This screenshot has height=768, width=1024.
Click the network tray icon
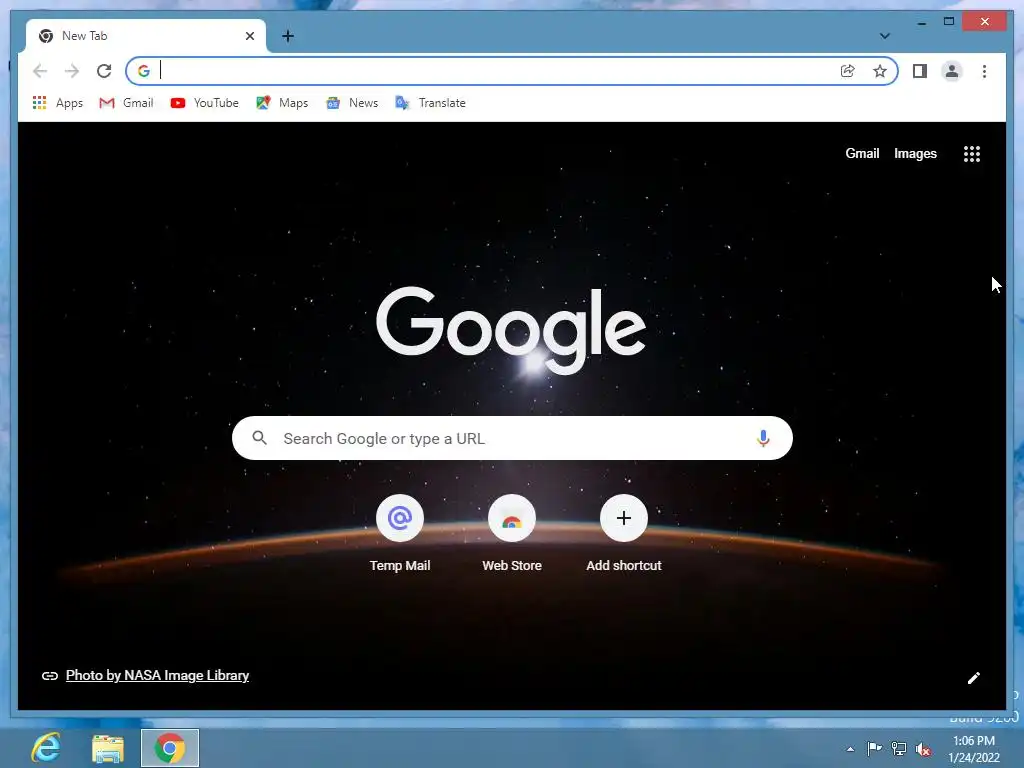click(x=899, y=748)
